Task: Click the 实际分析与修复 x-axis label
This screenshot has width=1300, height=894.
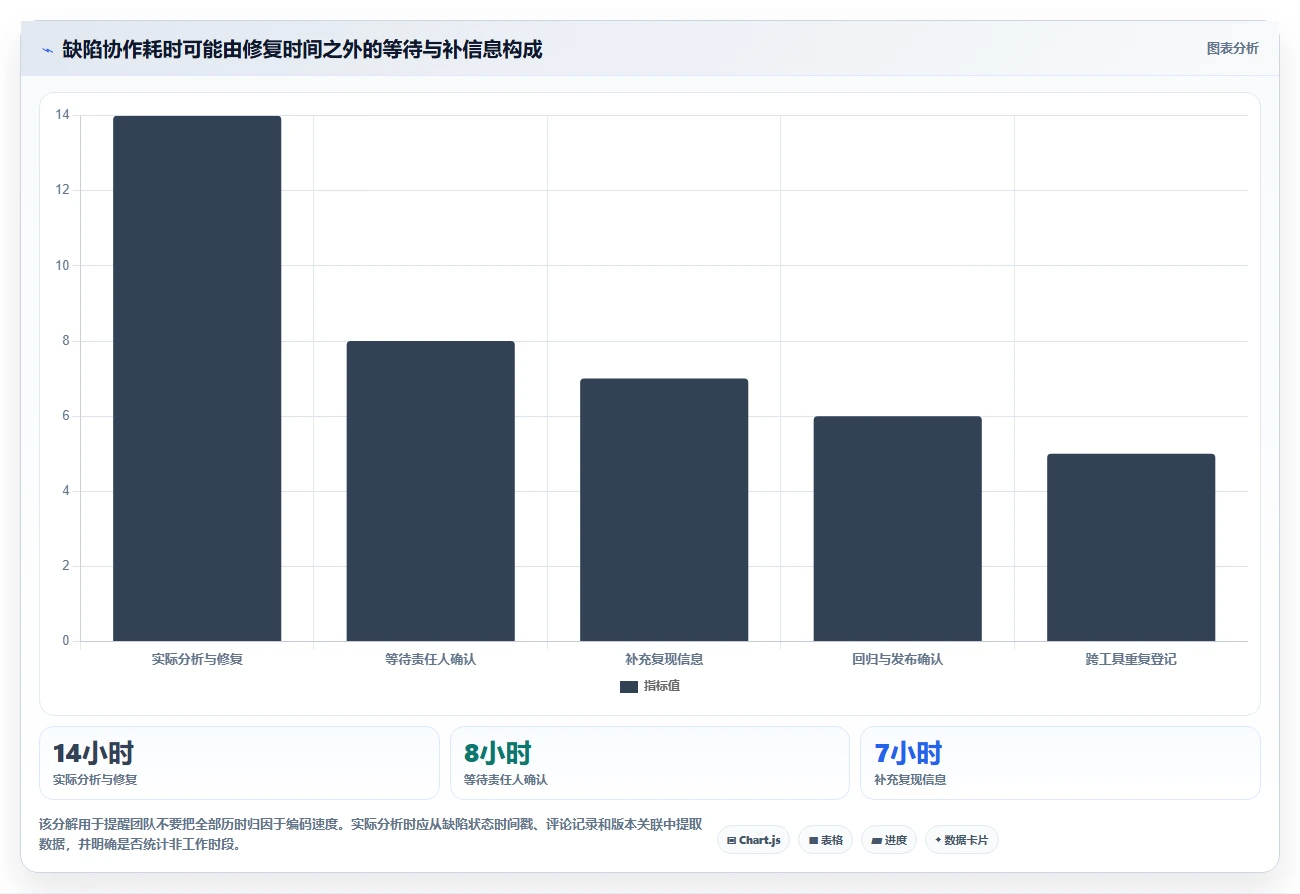Action: tap(197, 660)
